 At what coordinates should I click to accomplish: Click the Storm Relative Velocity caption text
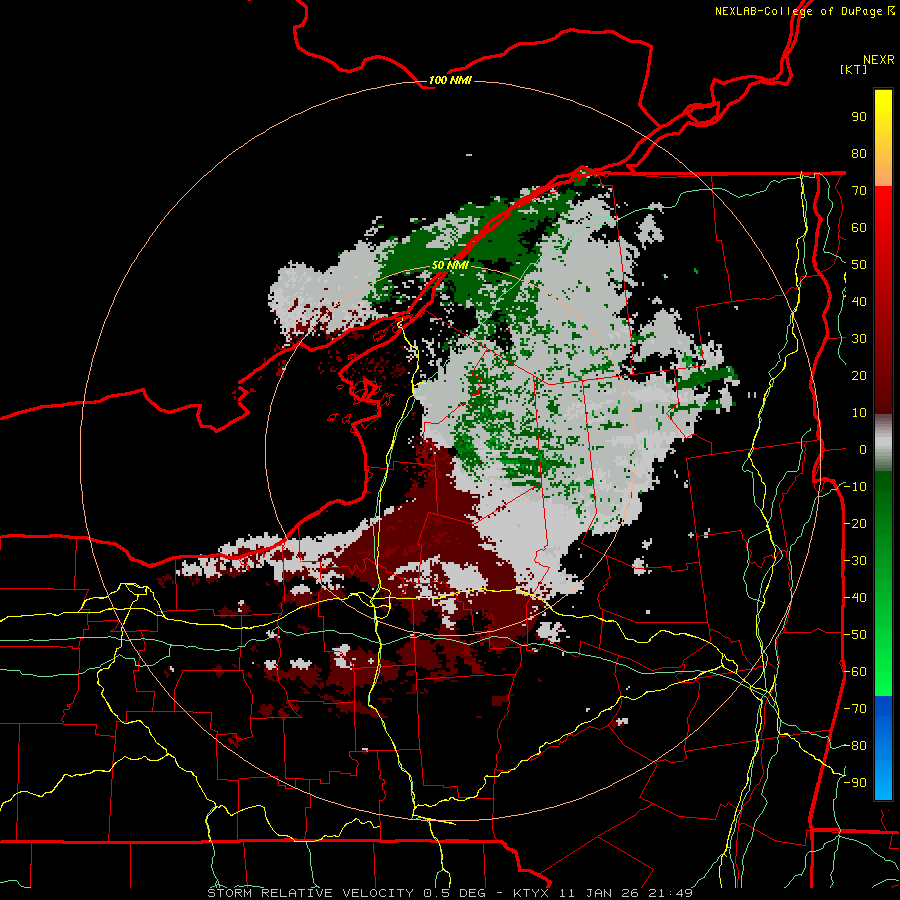450,893
